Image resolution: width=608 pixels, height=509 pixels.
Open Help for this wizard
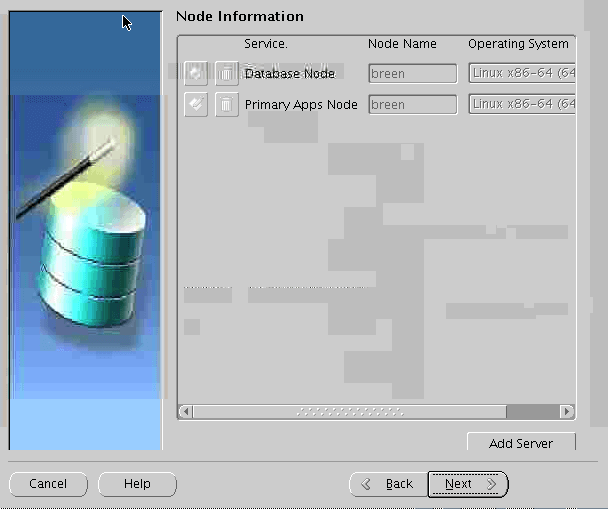pos(137,484)
